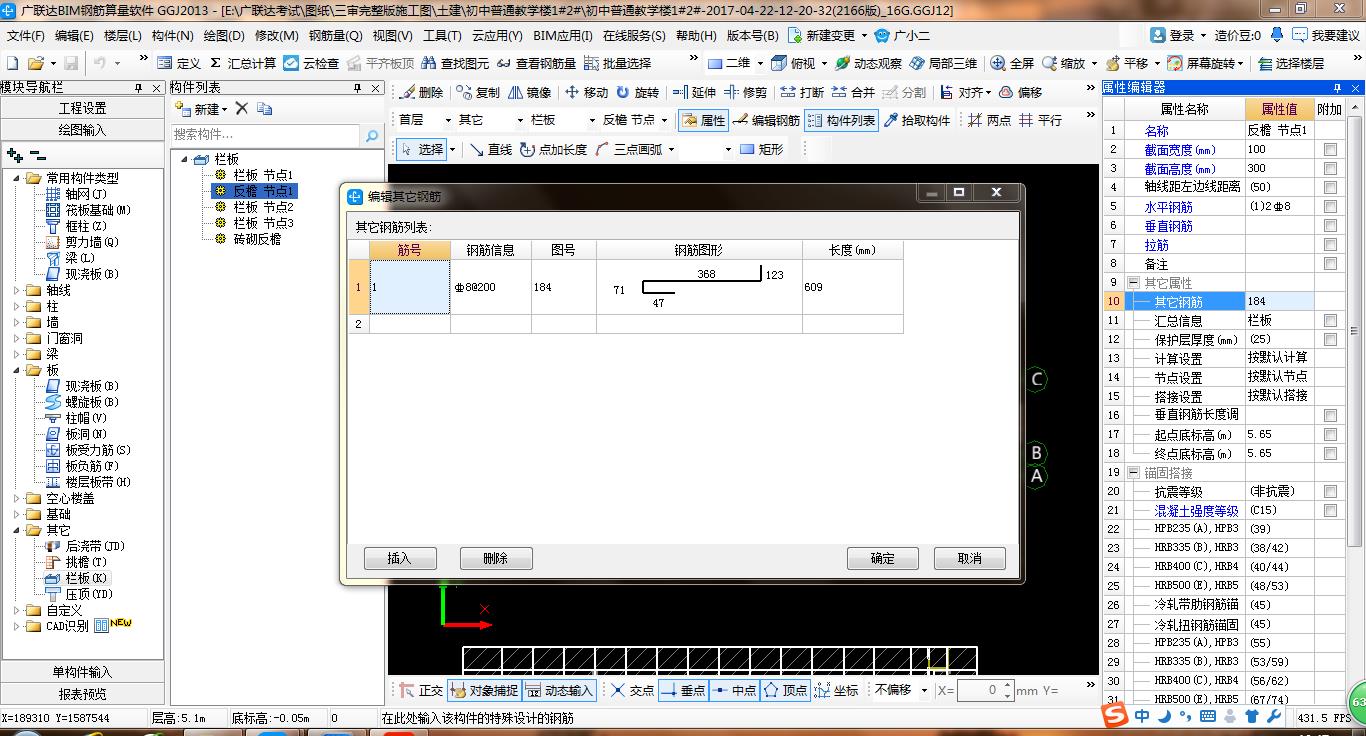Click 全屏 full screen tool
Screen dimensions: 1366x736
pyautogui.click(x=1012, y=63)
